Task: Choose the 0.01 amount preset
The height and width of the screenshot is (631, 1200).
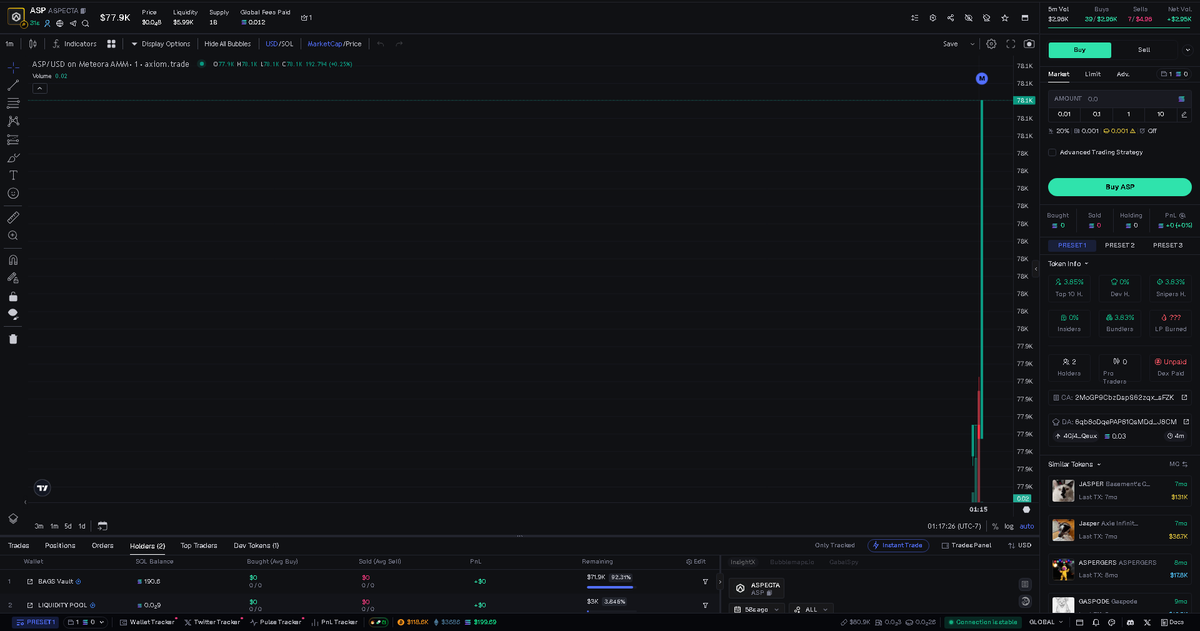Action: click(1064, 114)
